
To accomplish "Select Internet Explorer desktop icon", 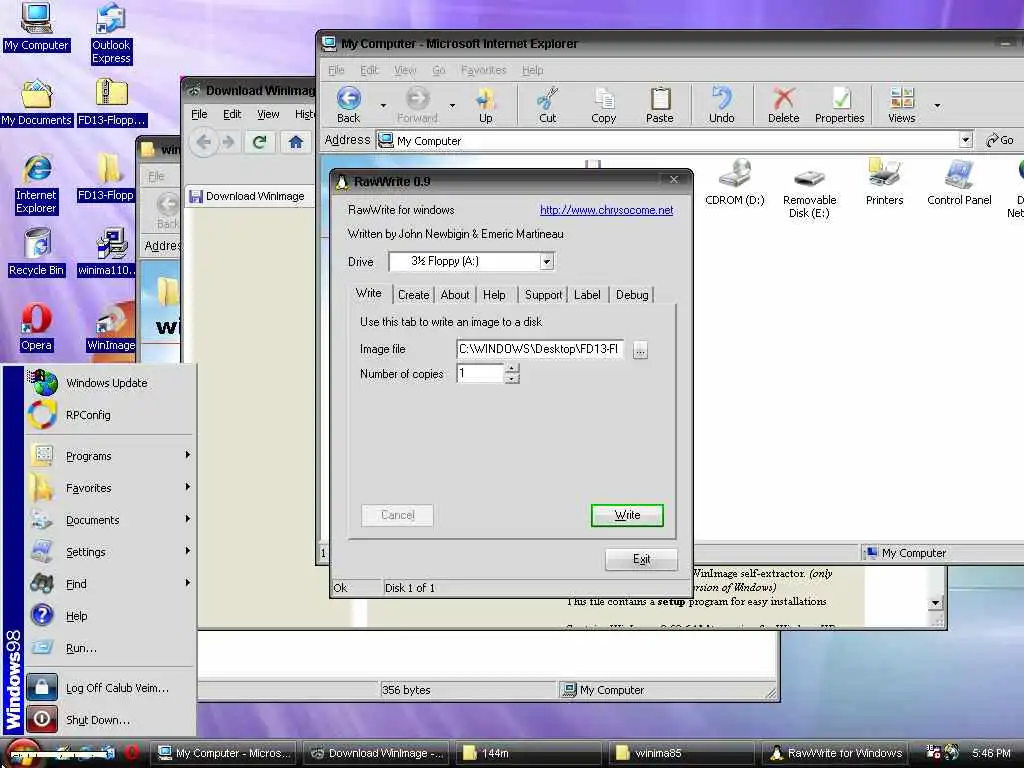I will 37,184.
